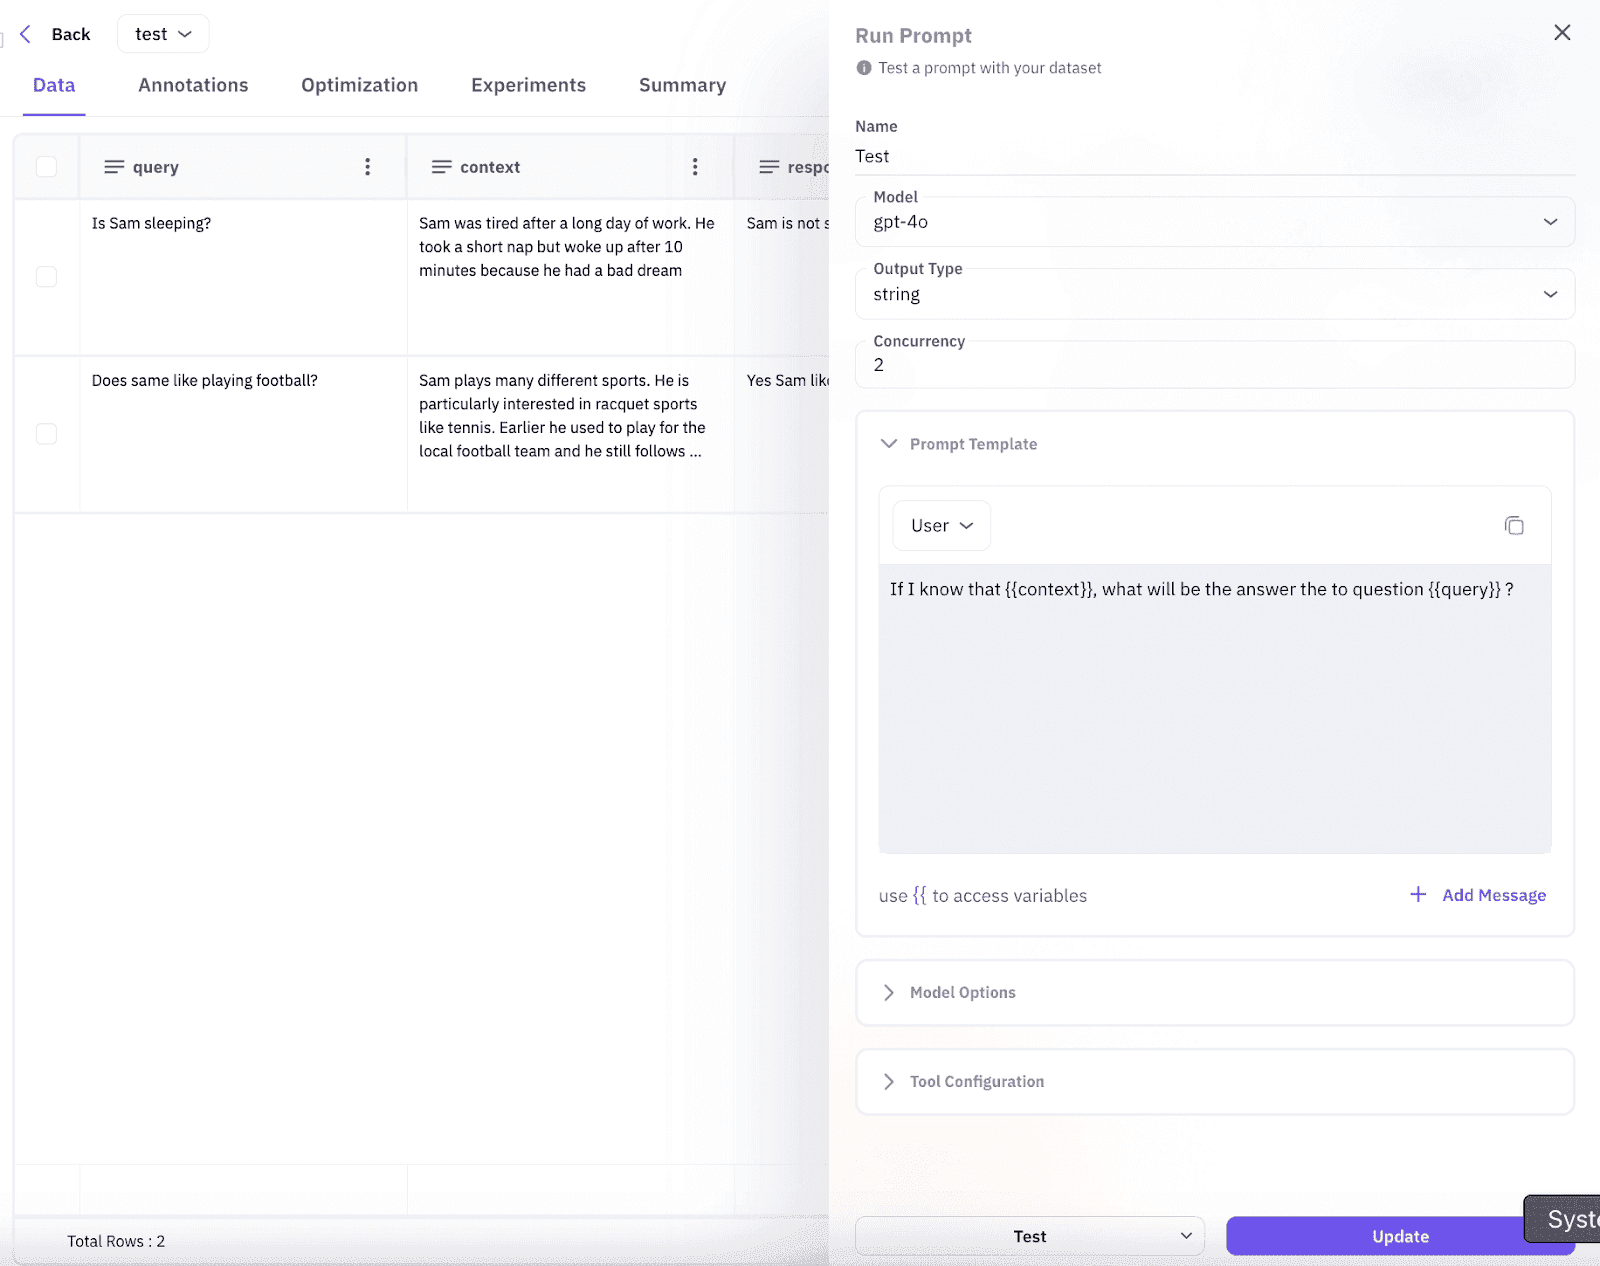
Task: Click the 'Run Prompt' panel title
Action: click(913, 36)
